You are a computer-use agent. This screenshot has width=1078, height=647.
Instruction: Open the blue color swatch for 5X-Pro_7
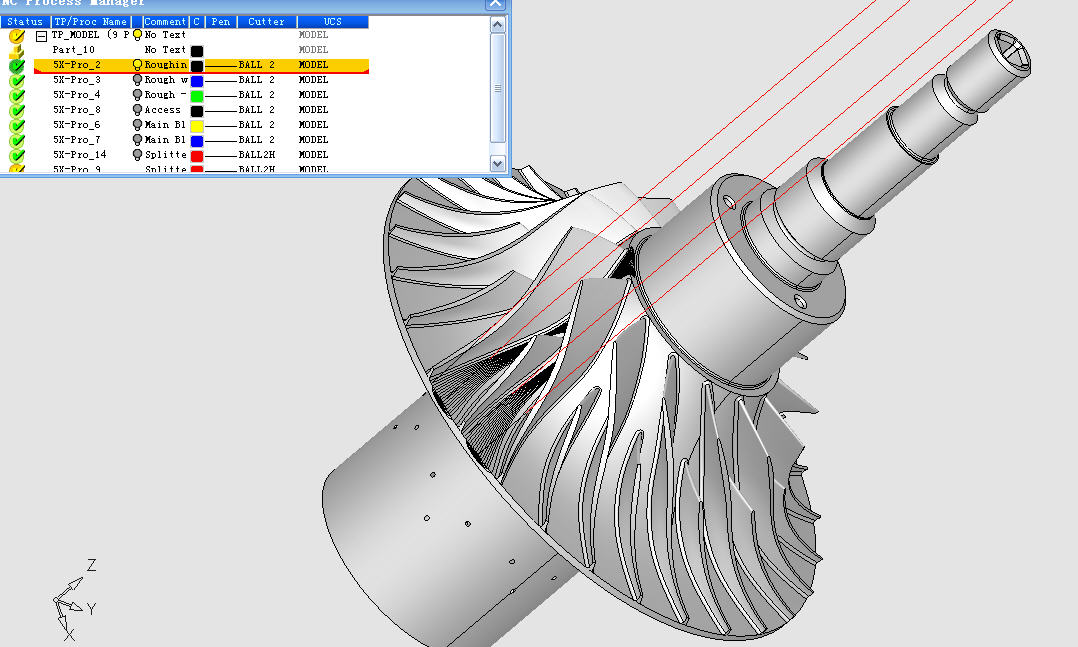coord(197,142)
